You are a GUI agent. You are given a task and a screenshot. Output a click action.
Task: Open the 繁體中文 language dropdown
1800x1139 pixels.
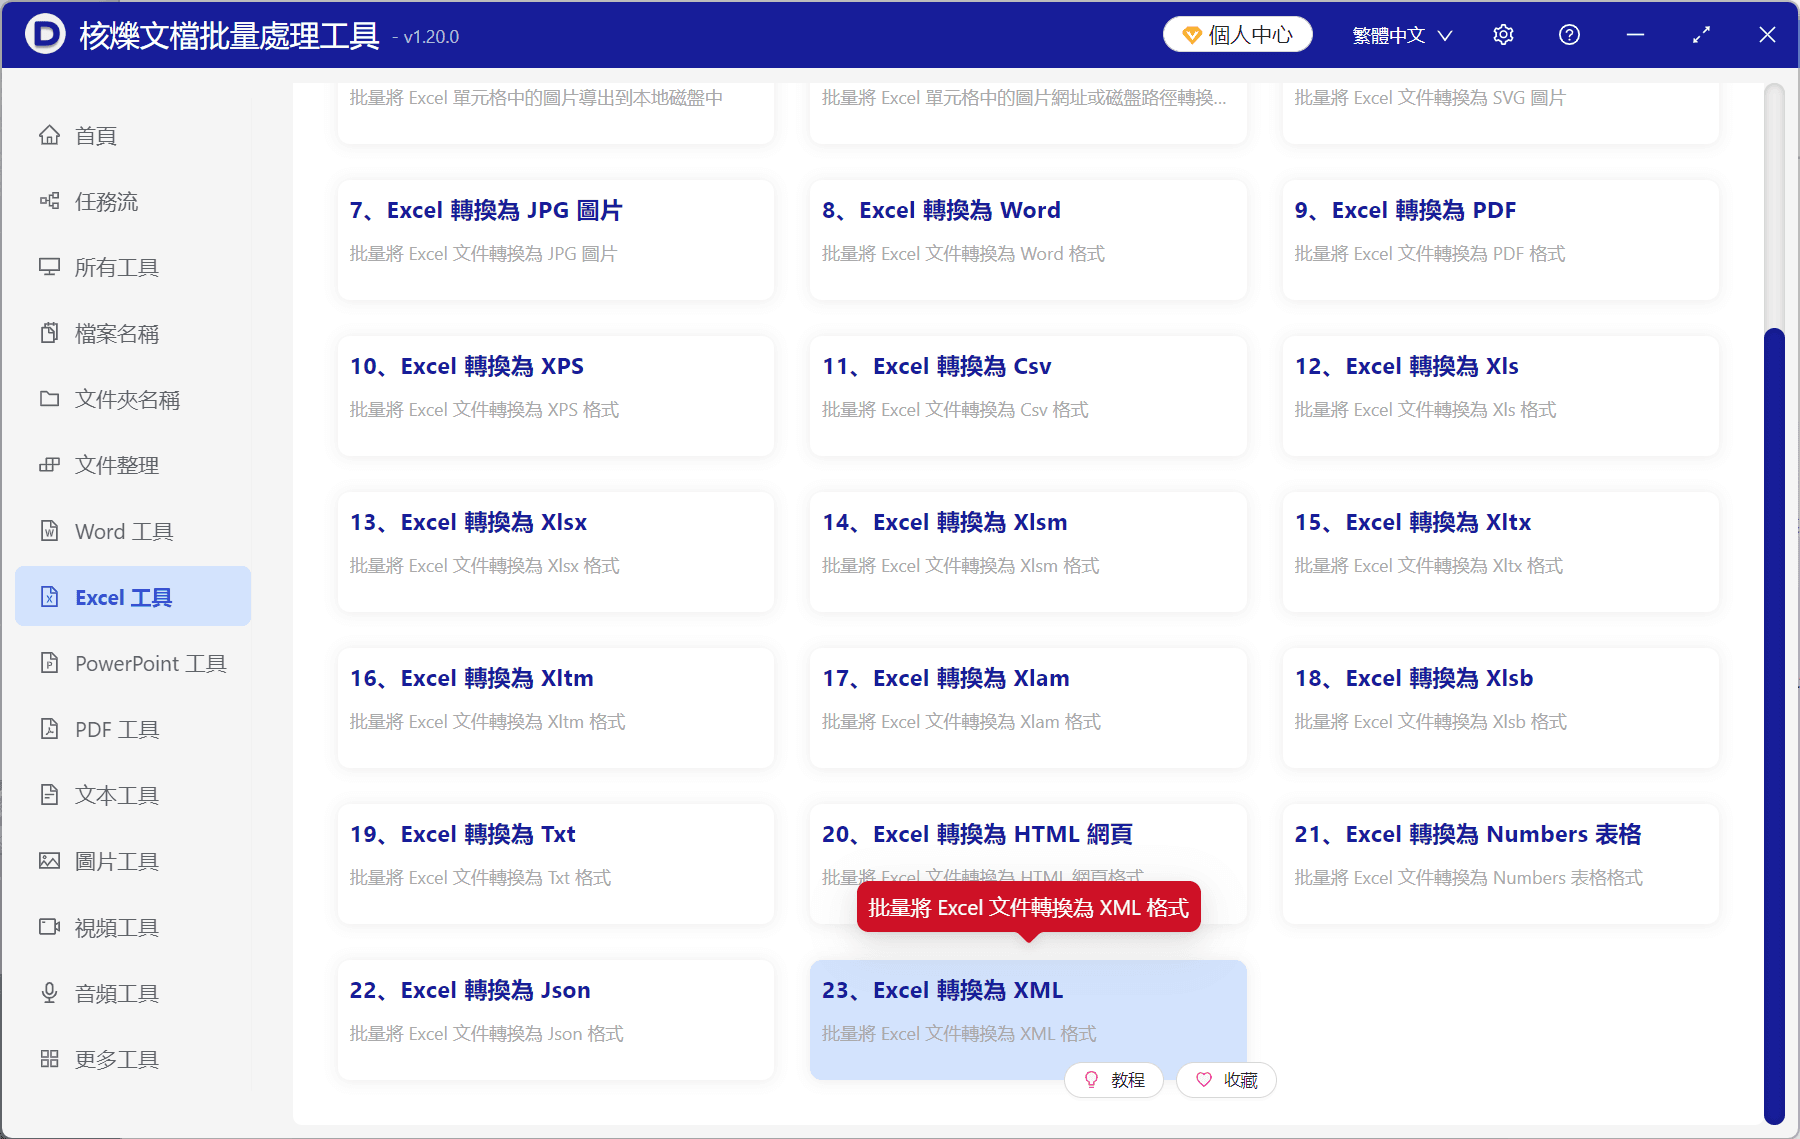[1399, 34]
